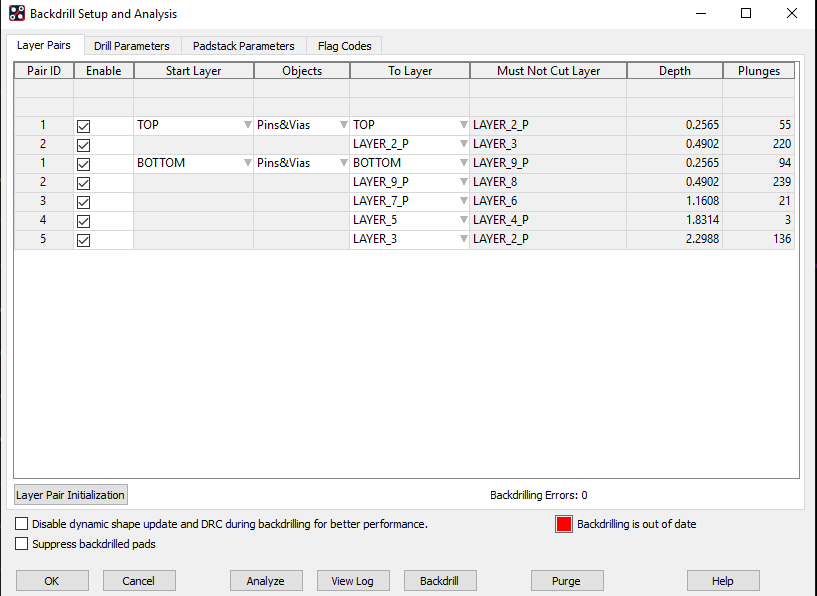
Task: Enable Disable dynamic shape update checkbox
Action: [x=21, y=524]
